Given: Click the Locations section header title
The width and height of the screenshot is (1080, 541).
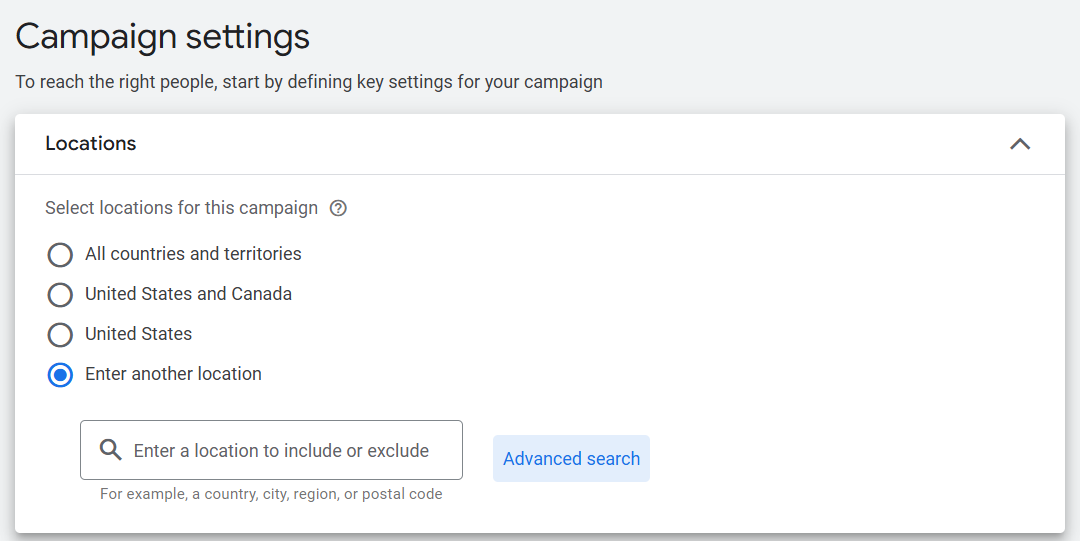Looking at the screenshot, I should point(91,143).
